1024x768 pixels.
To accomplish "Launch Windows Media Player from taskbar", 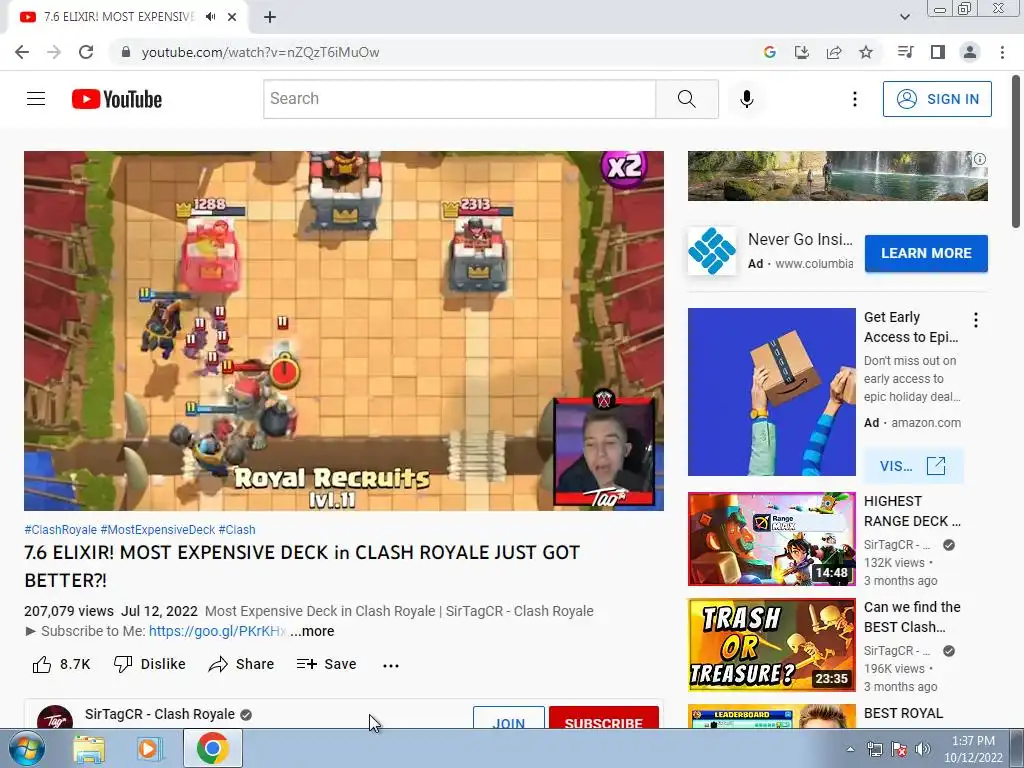I will pyautogui.click(x=149, y=749).
